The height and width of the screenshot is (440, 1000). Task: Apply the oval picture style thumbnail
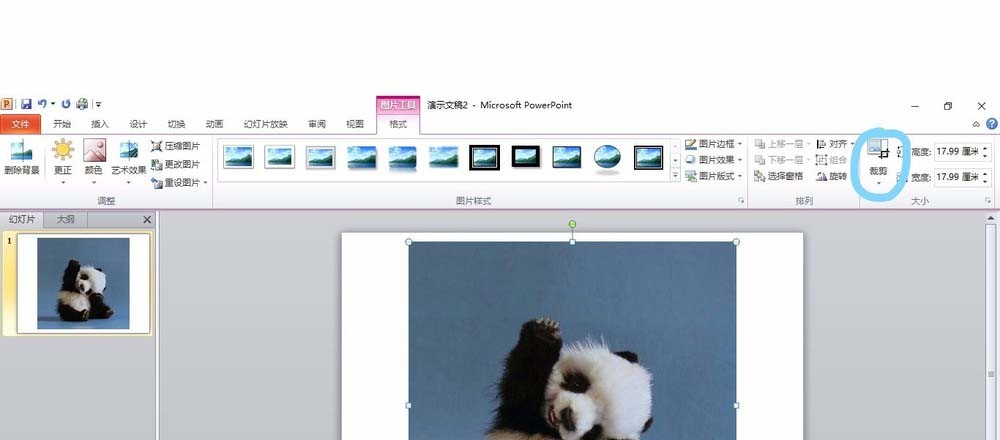click(607, 157)
